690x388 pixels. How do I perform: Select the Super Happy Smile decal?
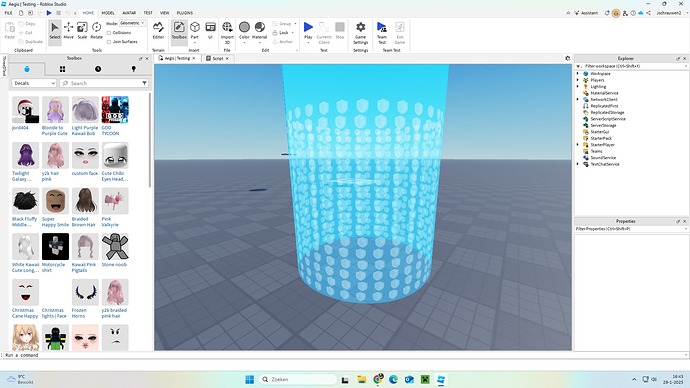point(55,201)
